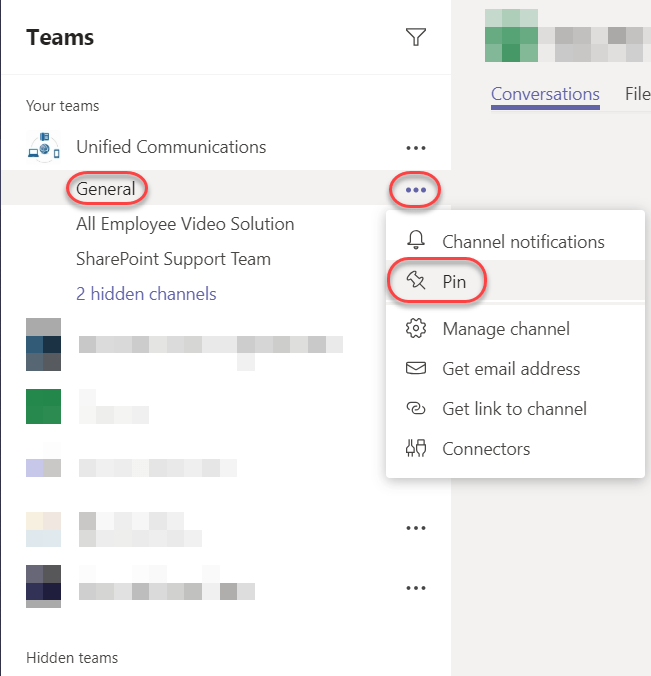Open more options for General channel

pos(416,190)
